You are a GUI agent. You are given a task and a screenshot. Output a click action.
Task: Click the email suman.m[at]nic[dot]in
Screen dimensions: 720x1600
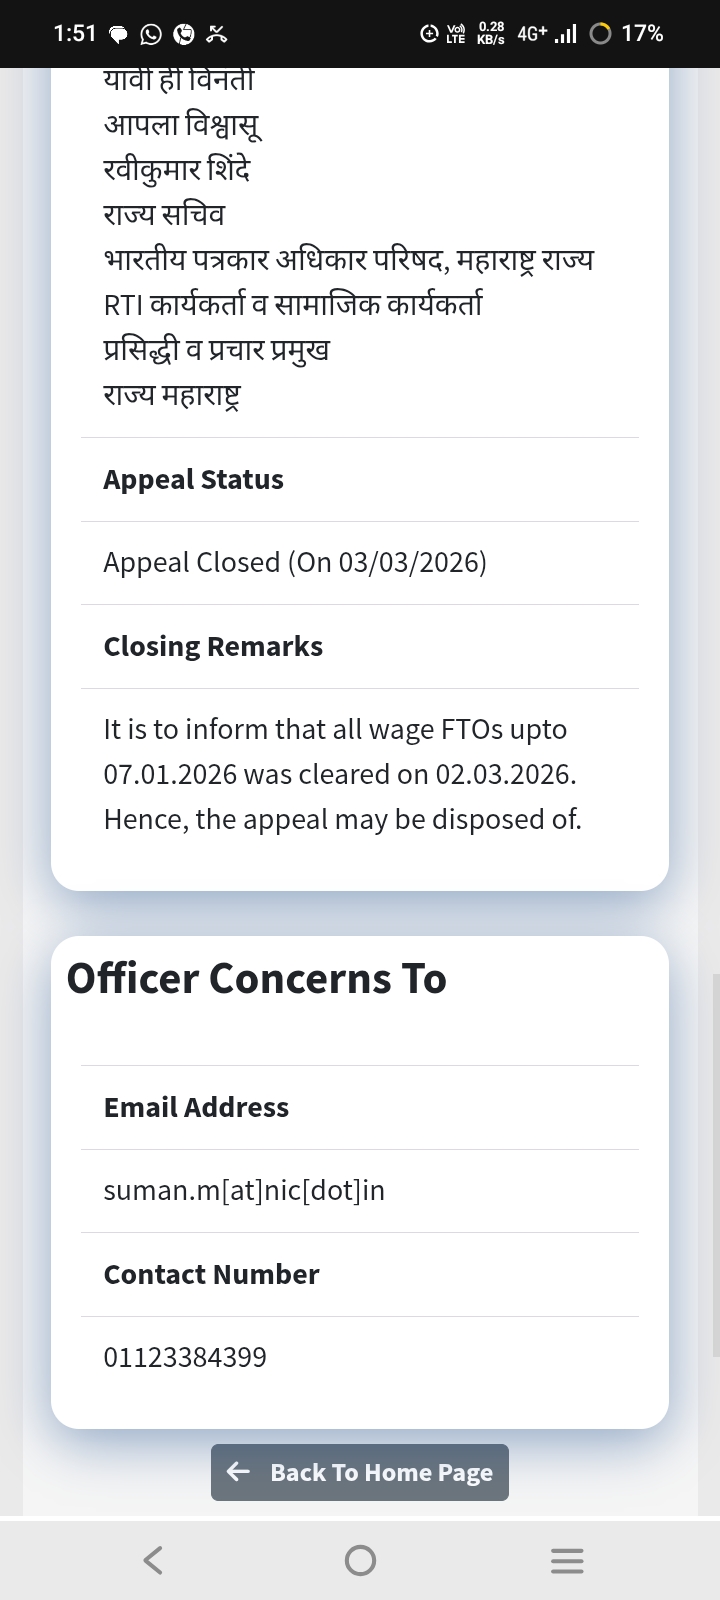(x=244, y=1190)
